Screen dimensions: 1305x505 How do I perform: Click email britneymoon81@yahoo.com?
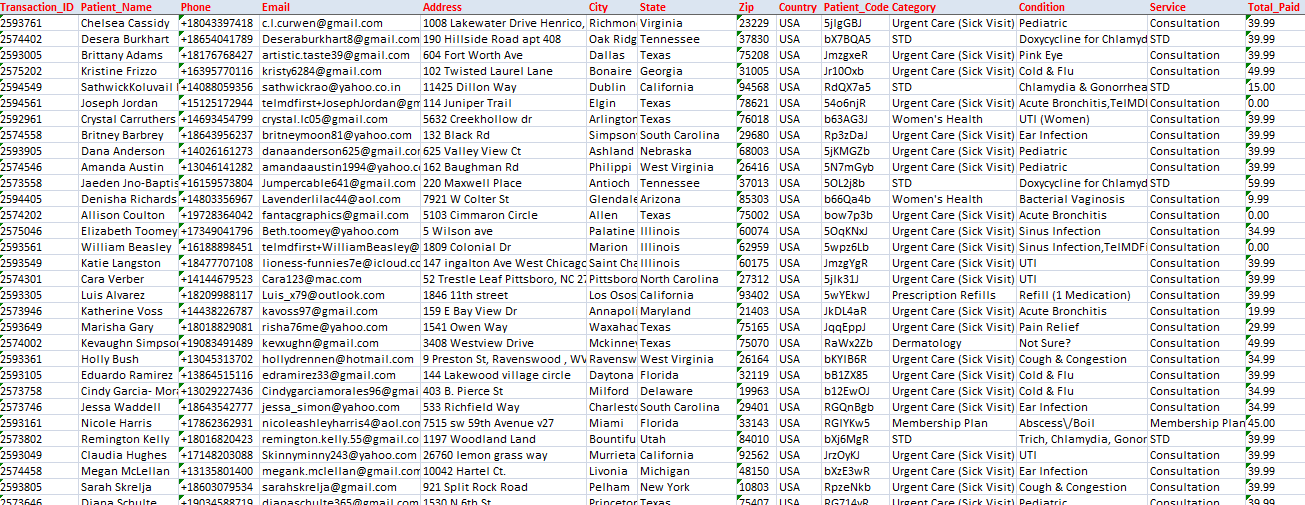click(x=340, y=135)
